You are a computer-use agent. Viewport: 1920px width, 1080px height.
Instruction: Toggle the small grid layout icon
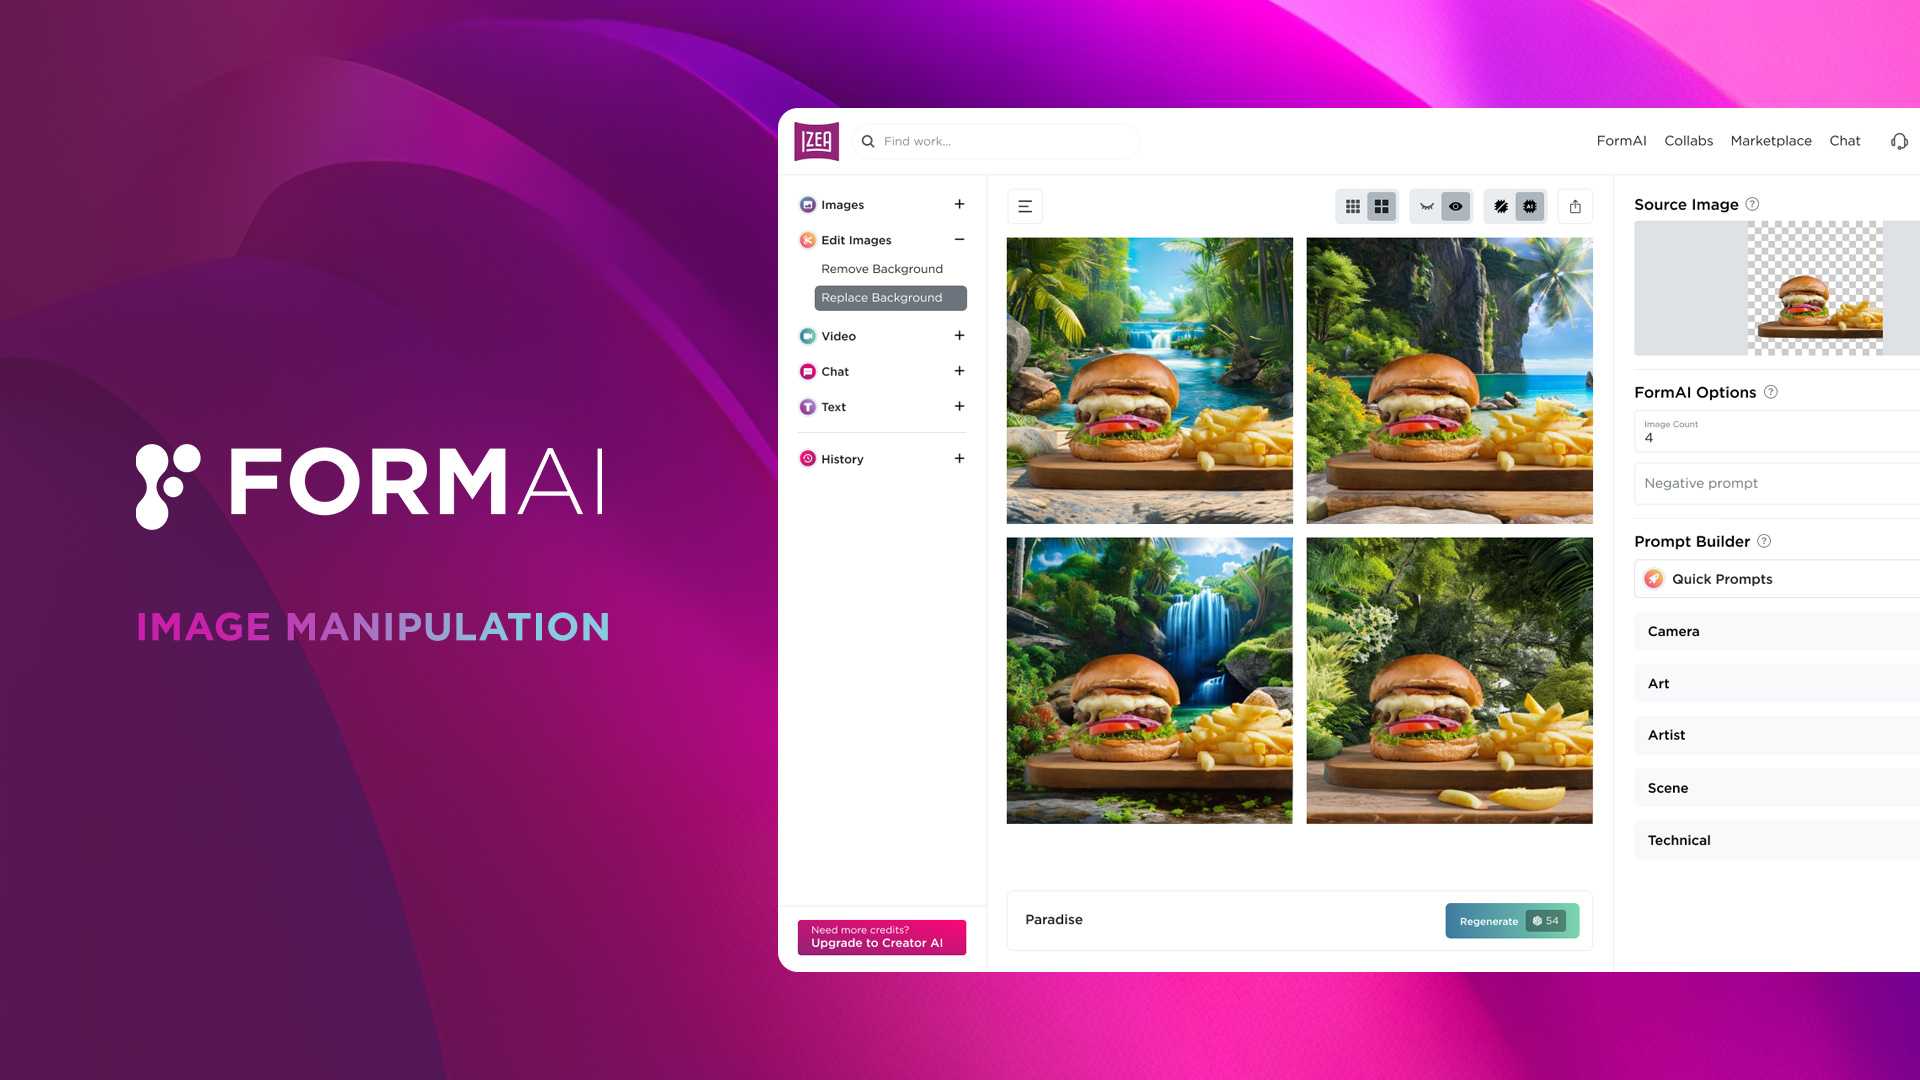click(1352, 206)
